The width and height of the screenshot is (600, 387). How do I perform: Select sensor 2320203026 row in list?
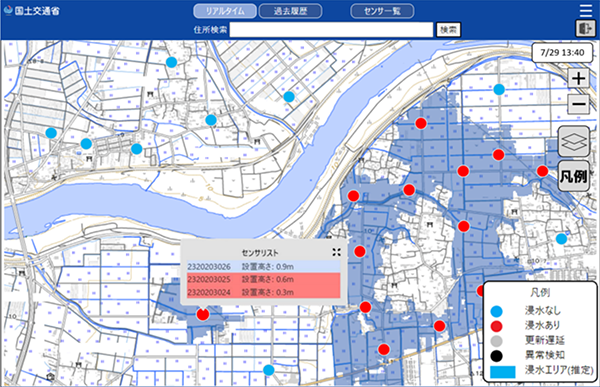264,266
